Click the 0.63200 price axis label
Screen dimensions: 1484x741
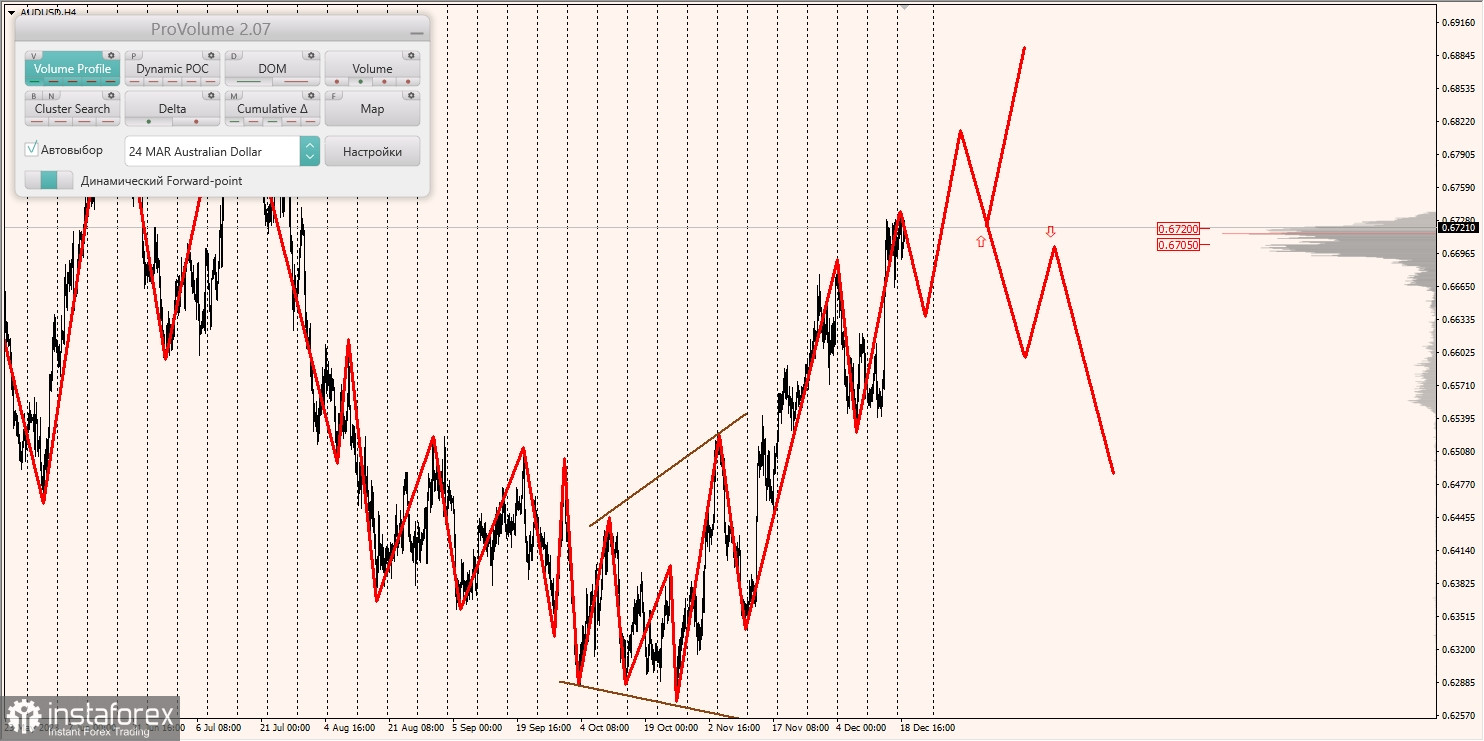1459,649
